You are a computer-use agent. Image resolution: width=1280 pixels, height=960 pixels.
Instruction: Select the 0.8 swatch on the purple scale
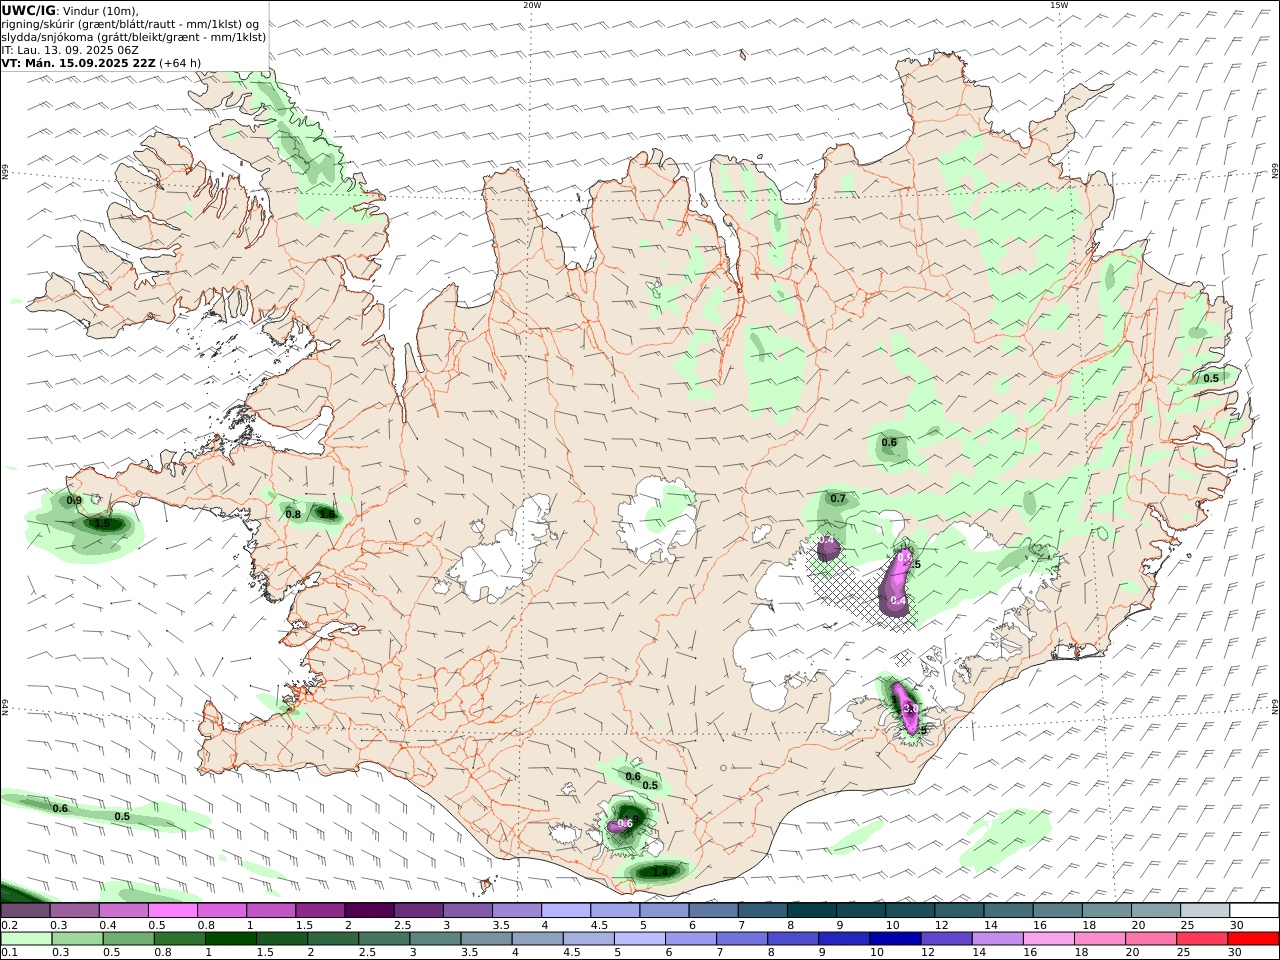(222, 910)
